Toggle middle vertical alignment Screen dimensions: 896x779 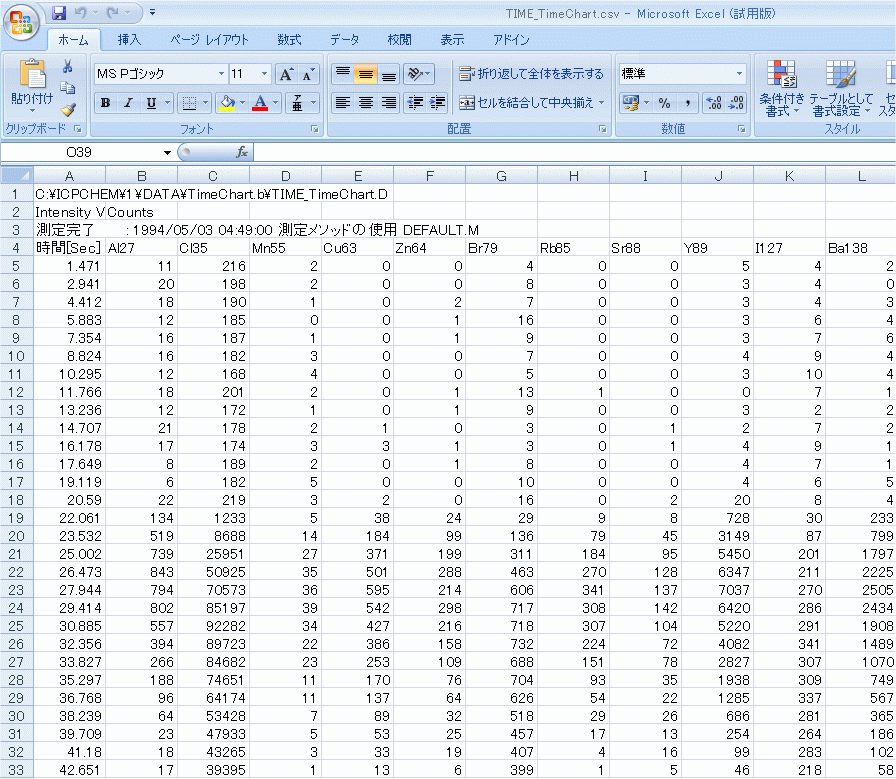366,73
